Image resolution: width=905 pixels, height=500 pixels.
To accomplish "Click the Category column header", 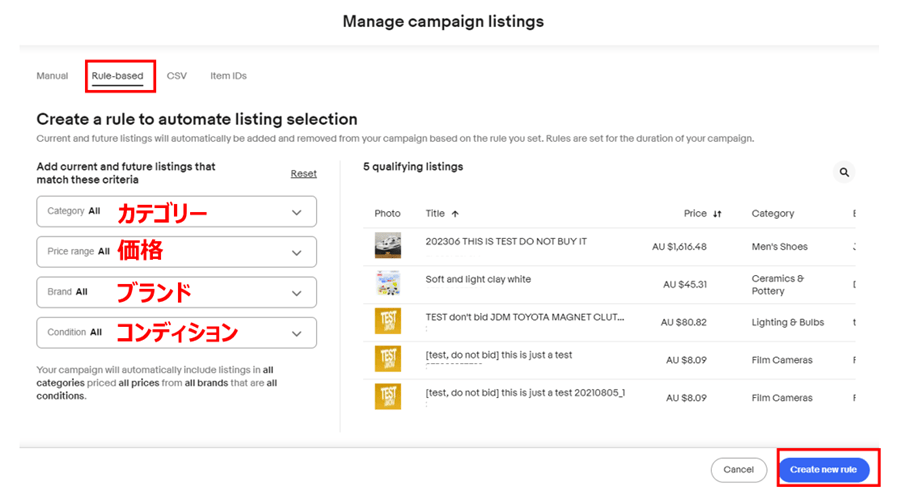I will [x=772, y=214].
